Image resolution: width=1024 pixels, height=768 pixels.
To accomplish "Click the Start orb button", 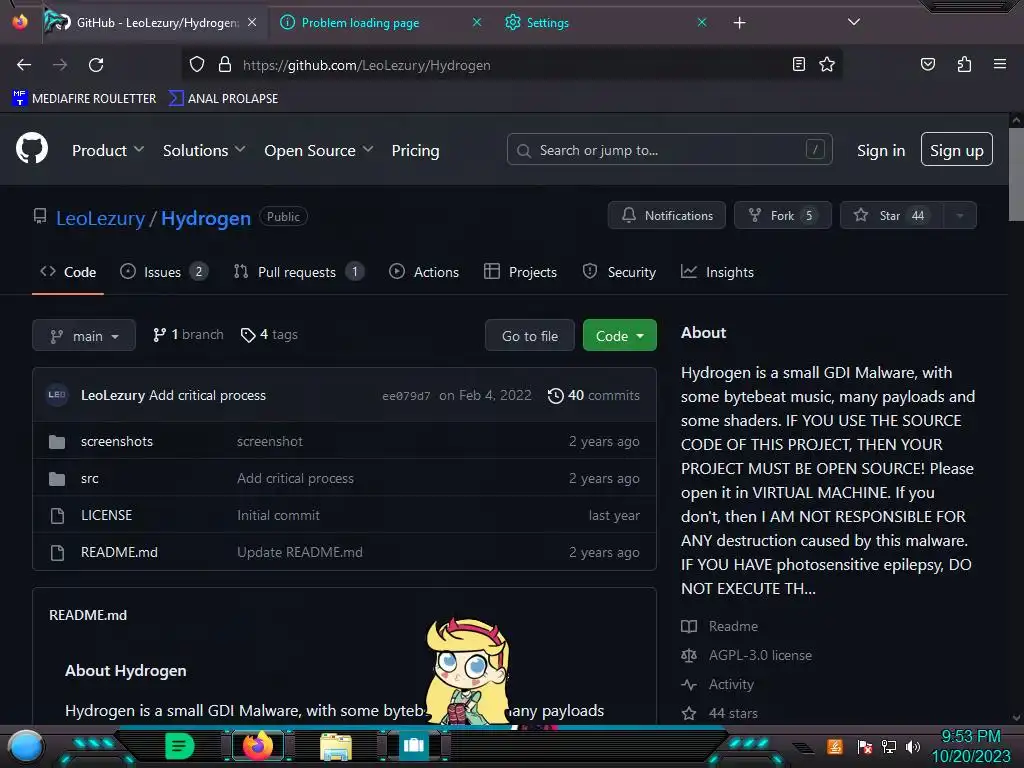I will click(25, 746).
